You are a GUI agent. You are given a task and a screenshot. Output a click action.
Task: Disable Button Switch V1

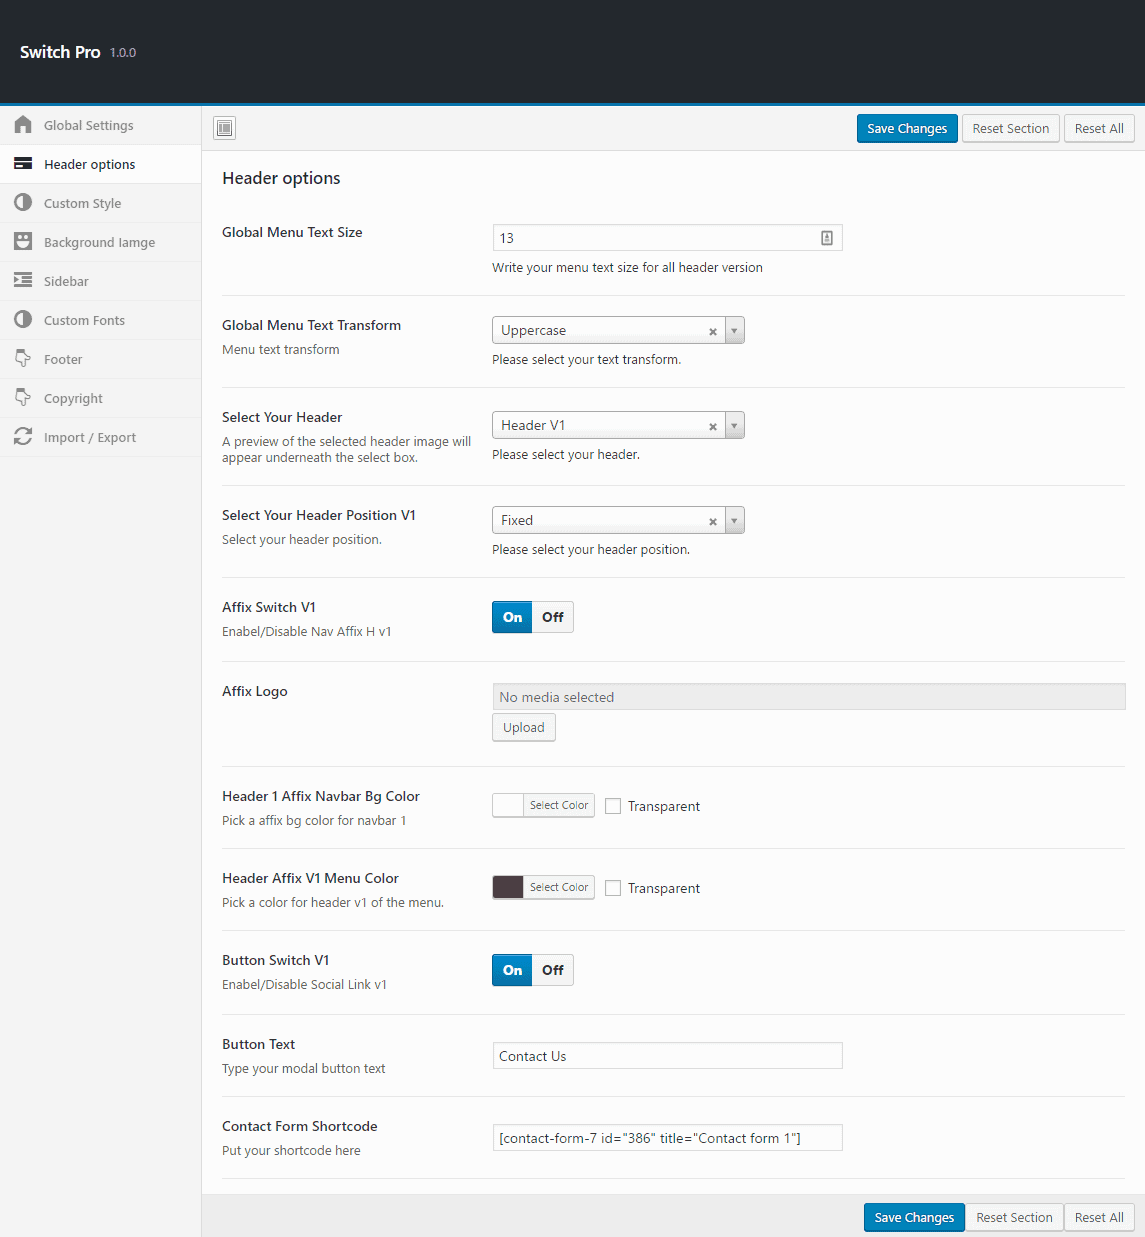click(x=552, y=970)
